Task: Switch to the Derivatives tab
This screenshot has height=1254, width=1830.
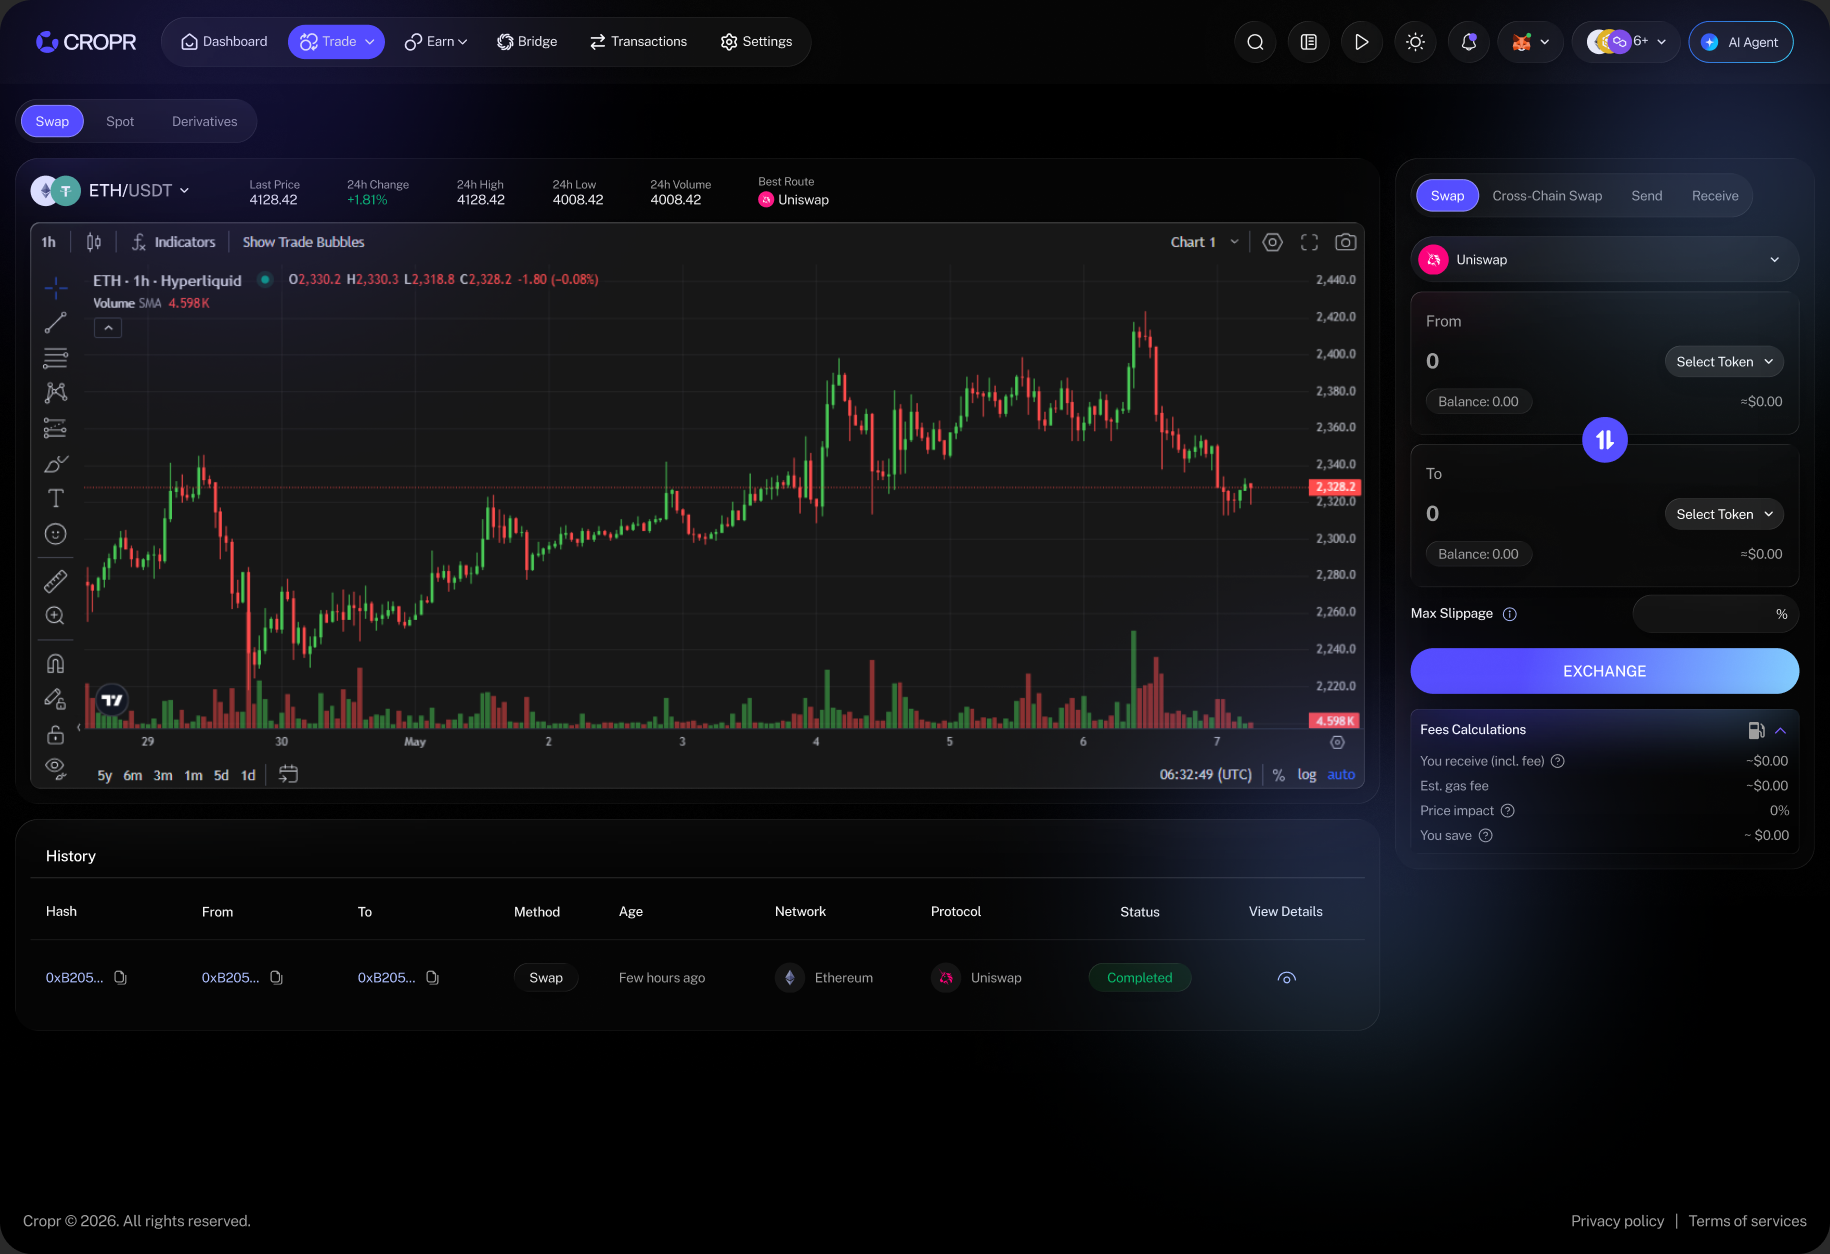Action: pos(205,122)
